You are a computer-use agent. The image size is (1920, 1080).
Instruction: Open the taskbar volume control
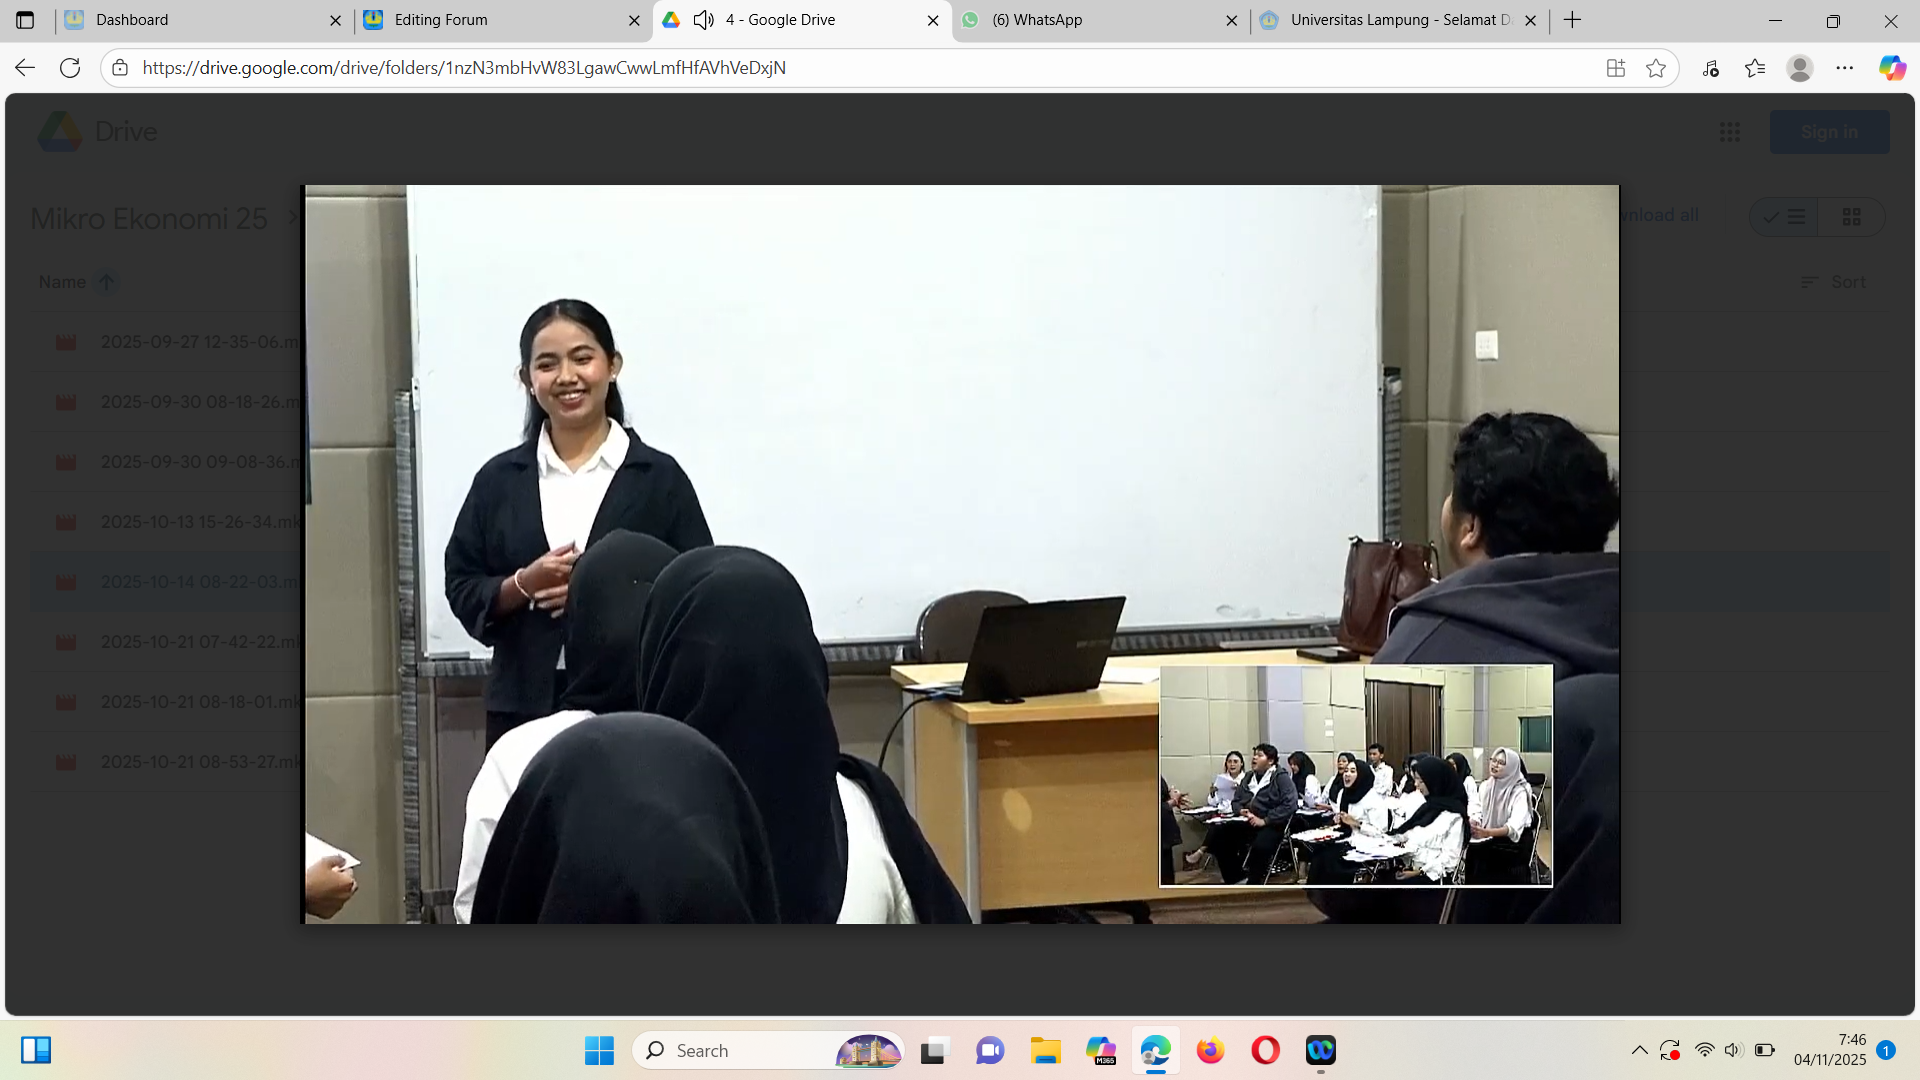1733,1050
